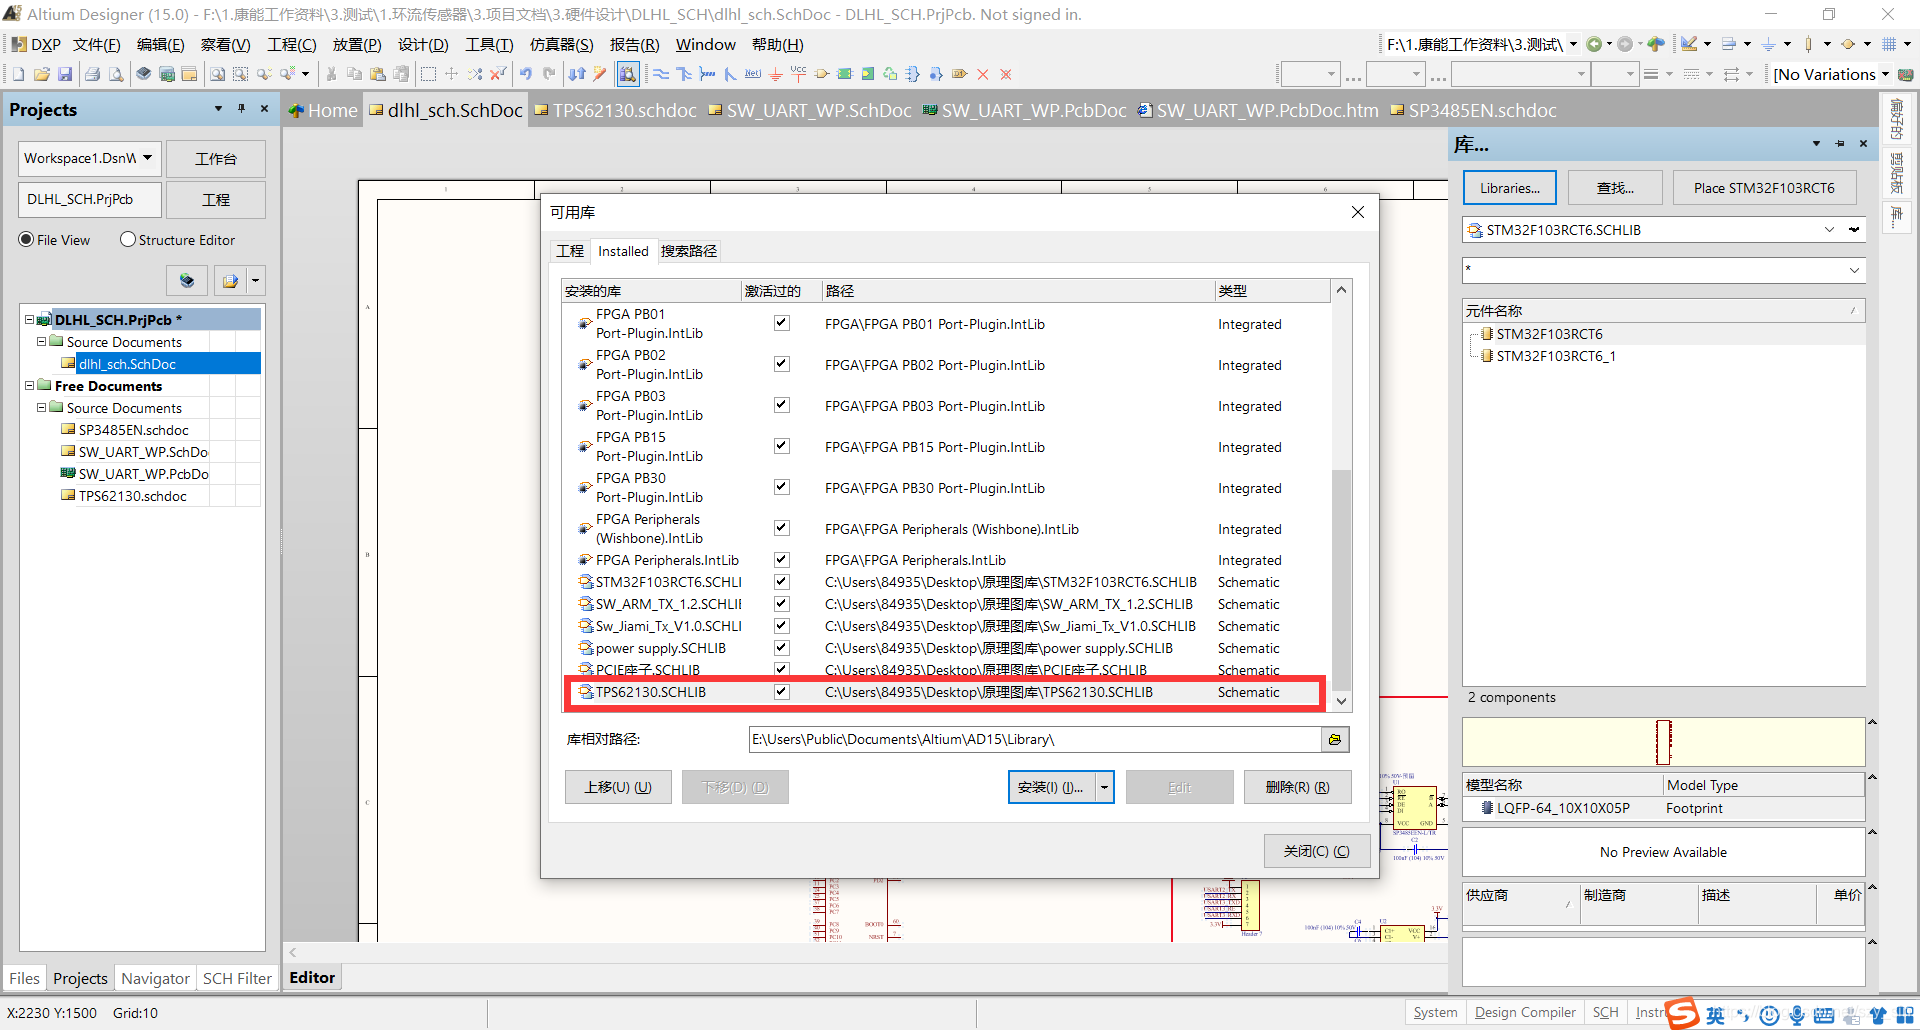Select the Structure Editor radio button

[128, 240]
